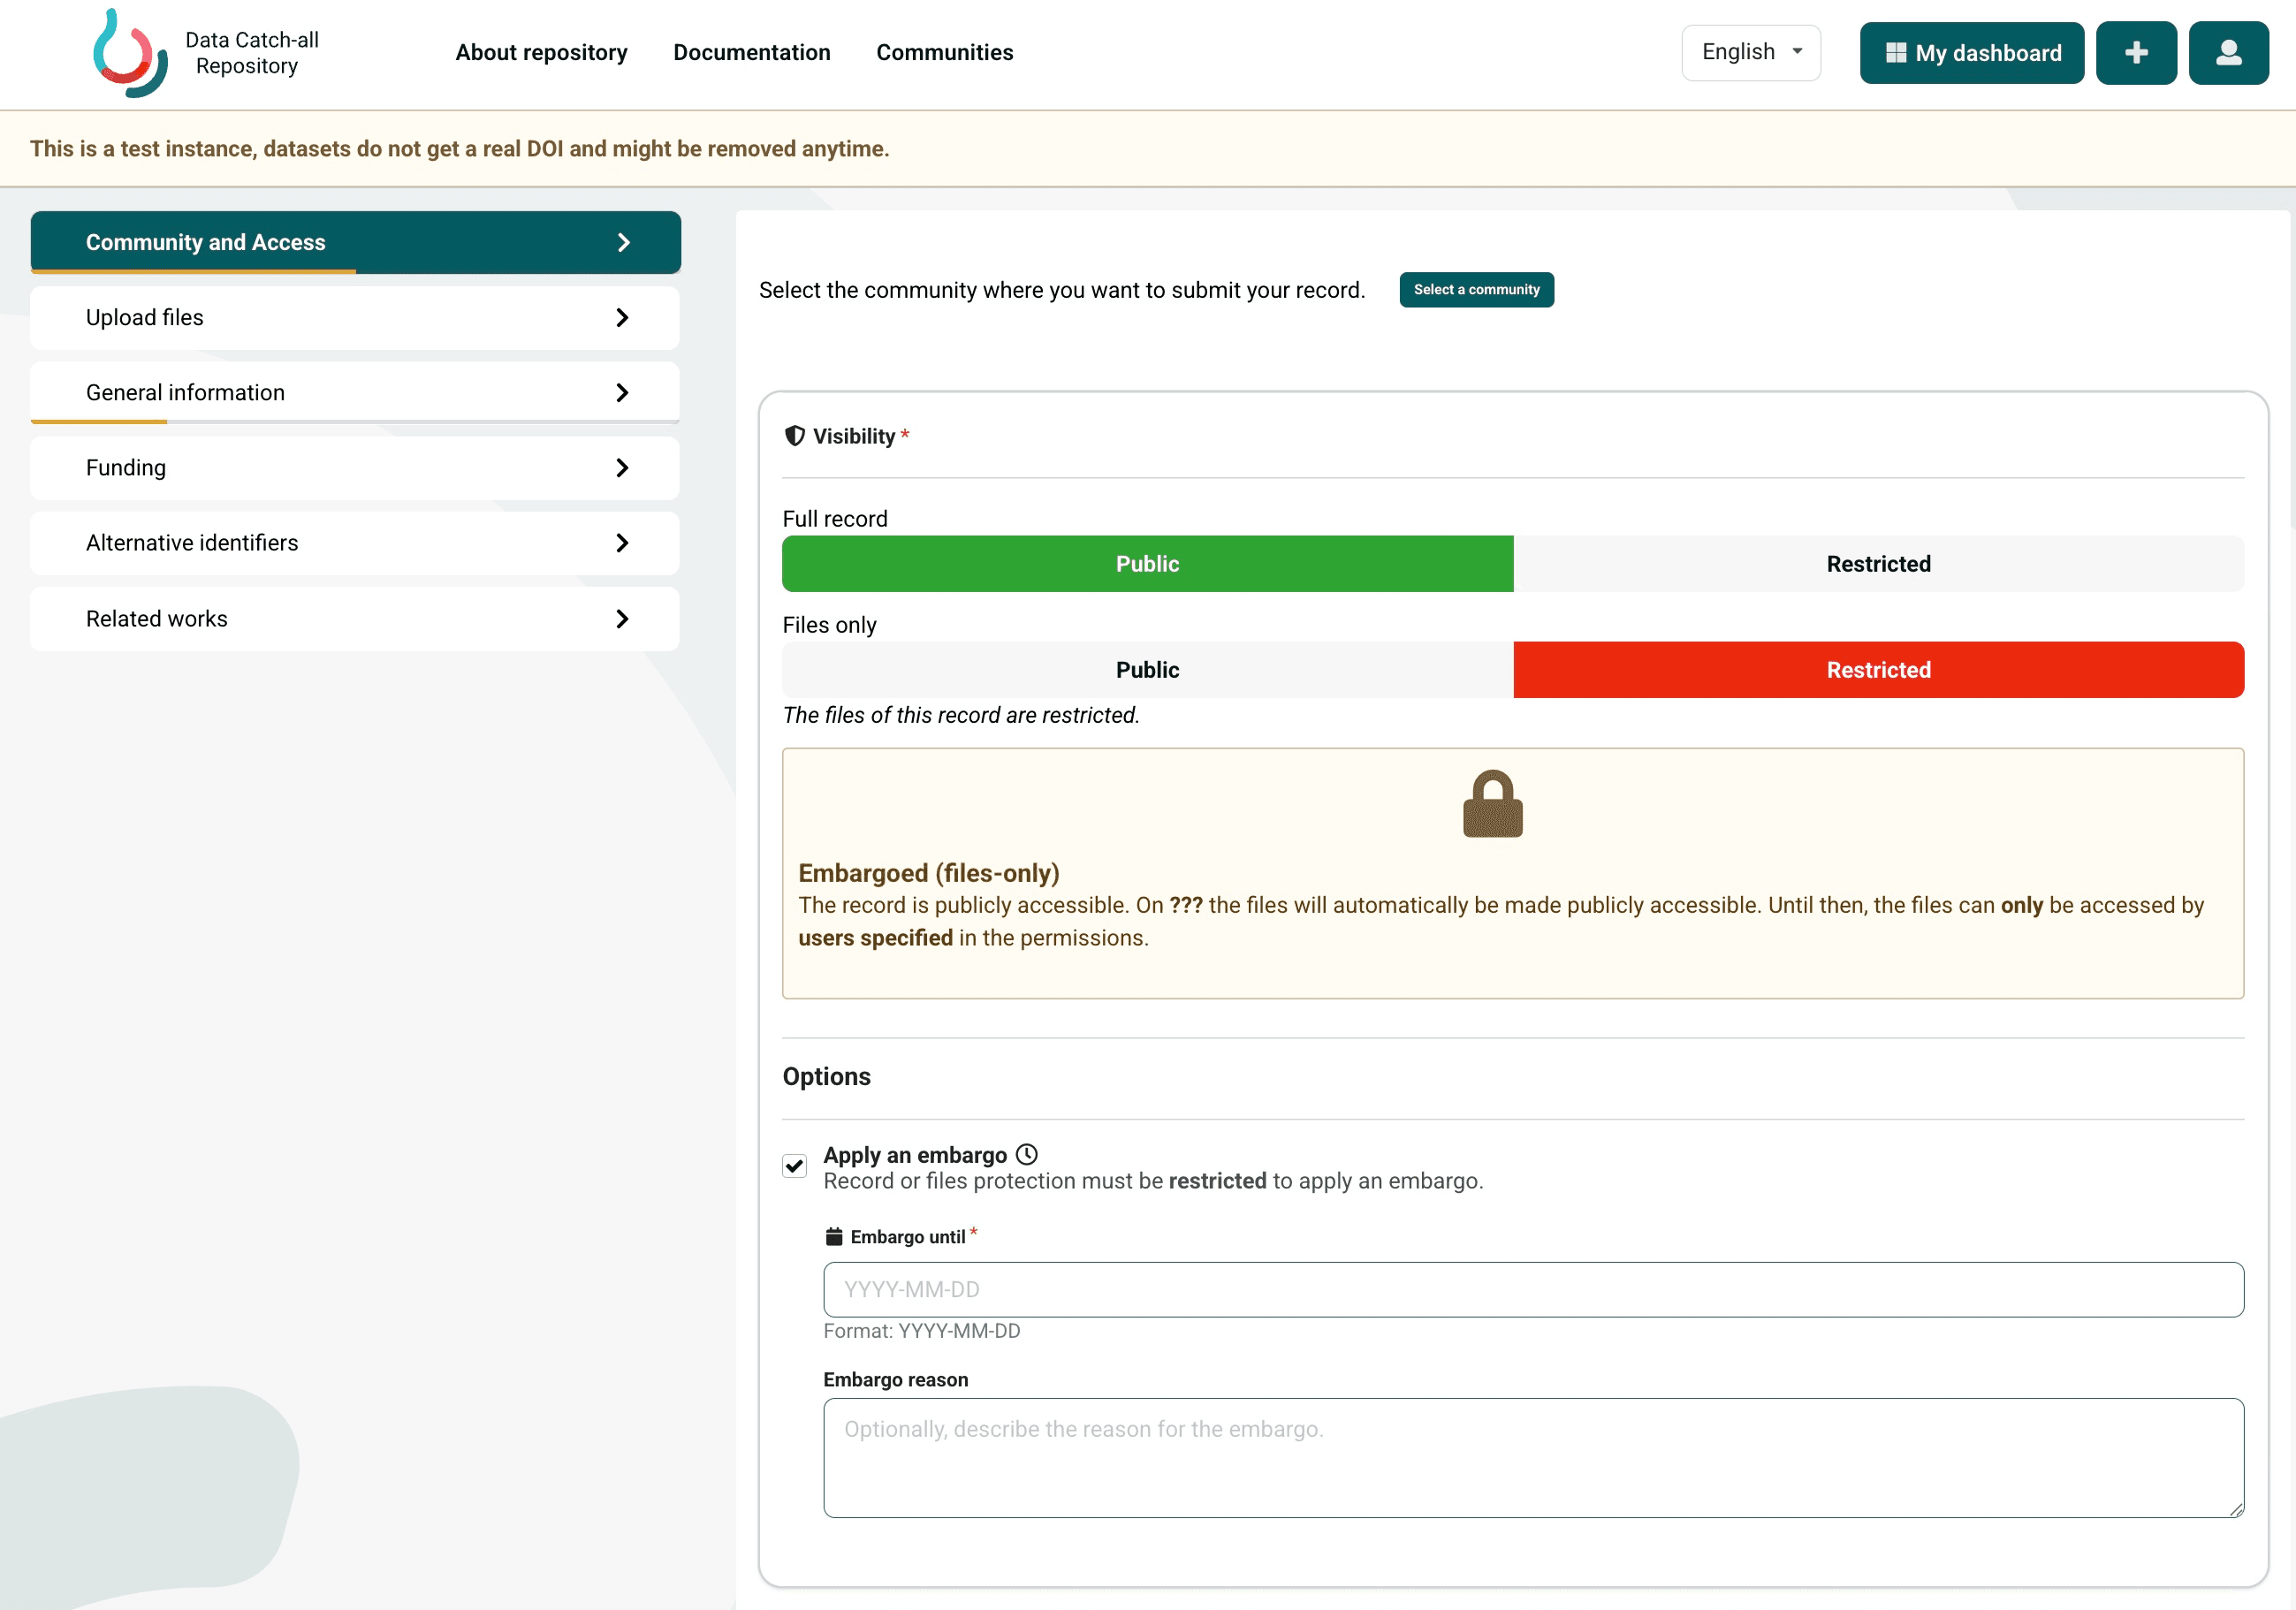Uncheck the Apply an embargo checkbox
Image resolution: width=2296 pixels, height=1610 pixels.
point(795,1166)
